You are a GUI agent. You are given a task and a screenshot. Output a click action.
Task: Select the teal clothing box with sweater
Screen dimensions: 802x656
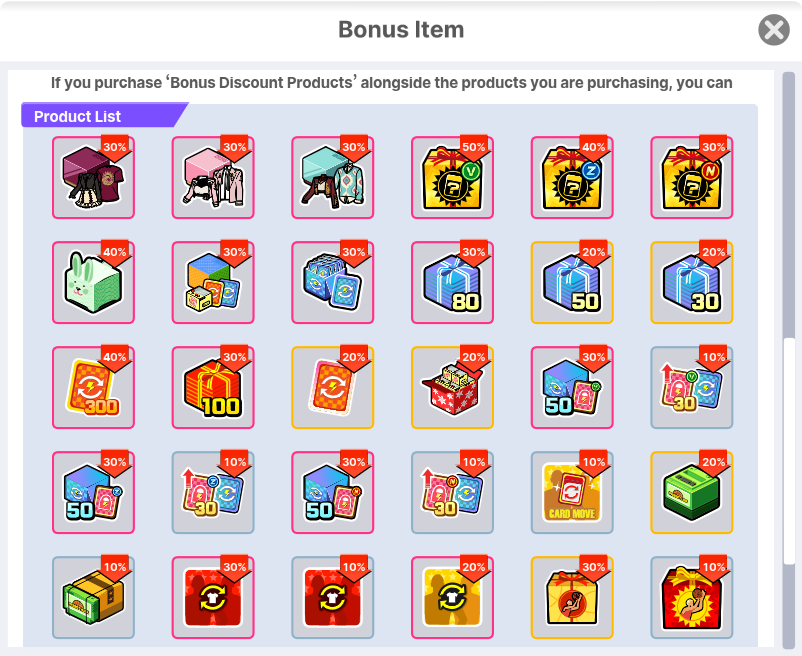click(x=332, y=177)
